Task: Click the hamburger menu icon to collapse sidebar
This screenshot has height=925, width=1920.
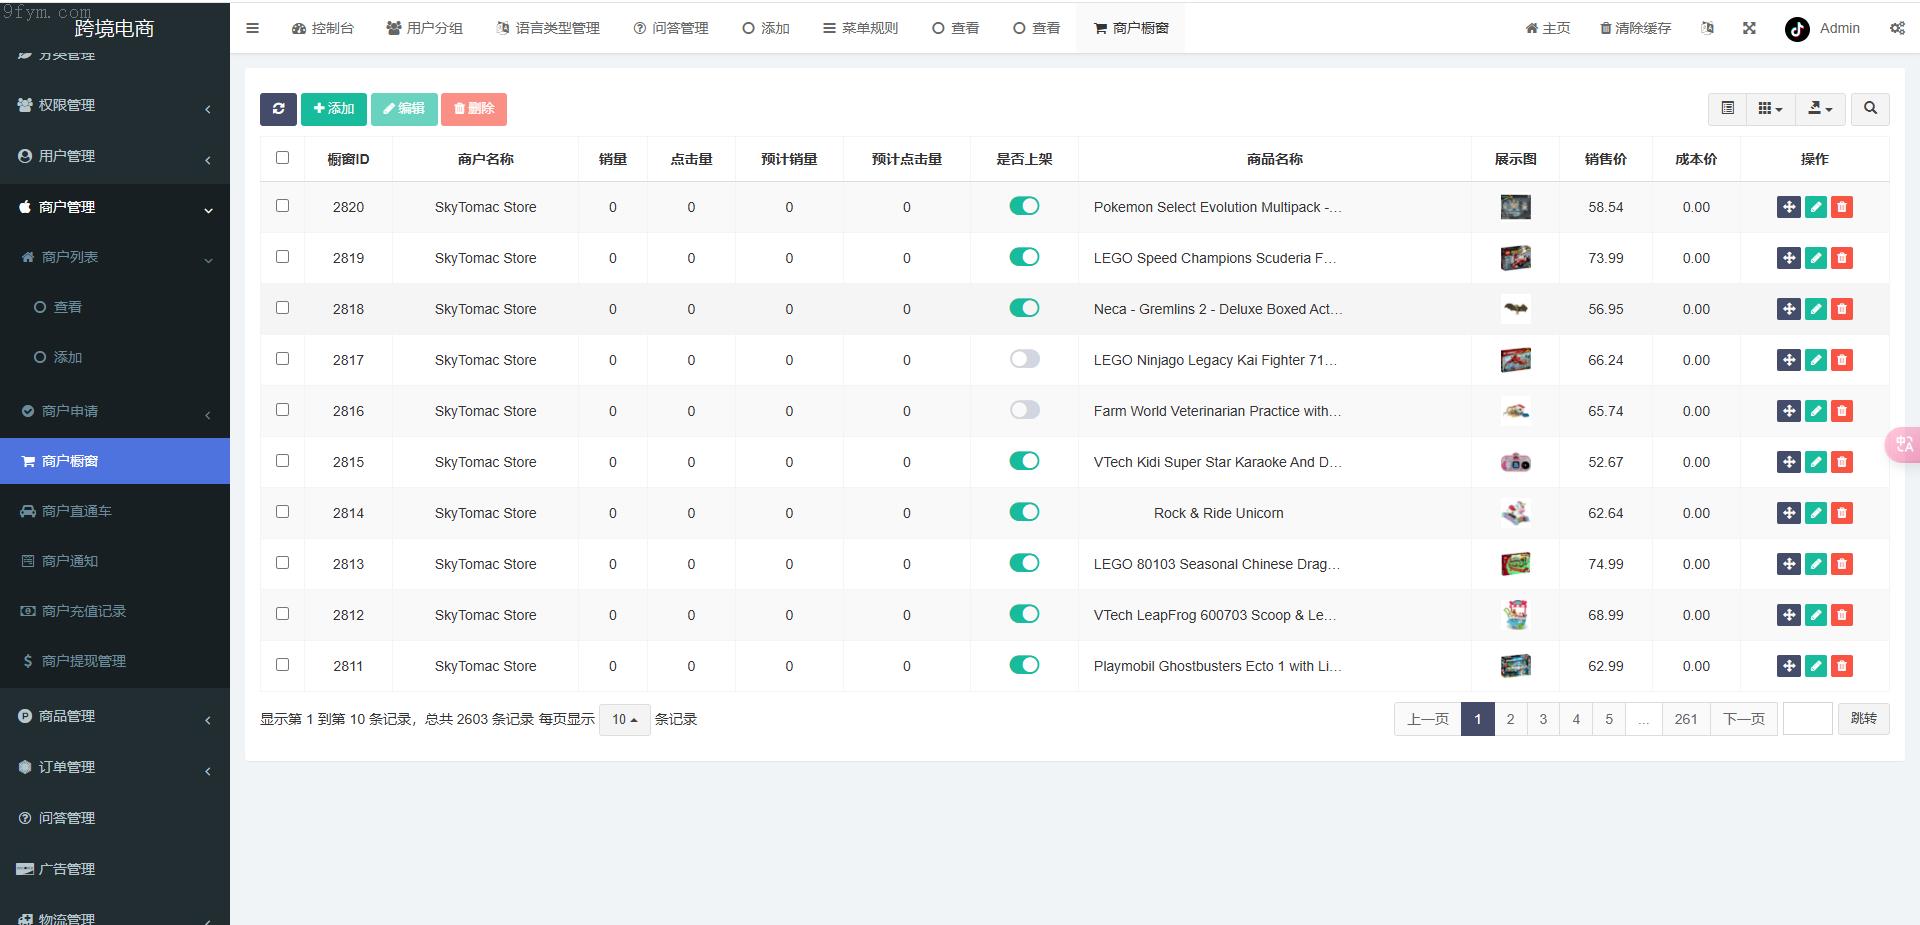Action: pos(253,28)
